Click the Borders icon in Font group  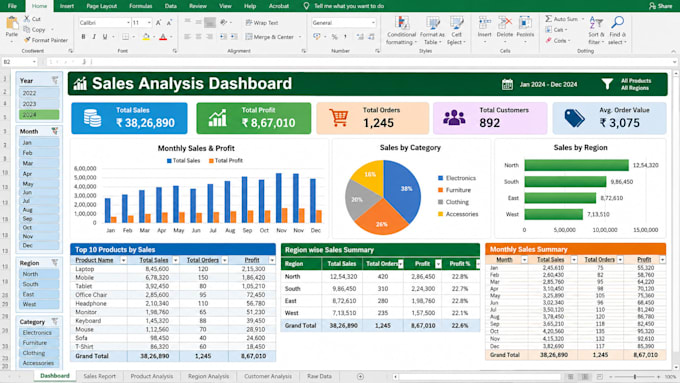[125, 37]
